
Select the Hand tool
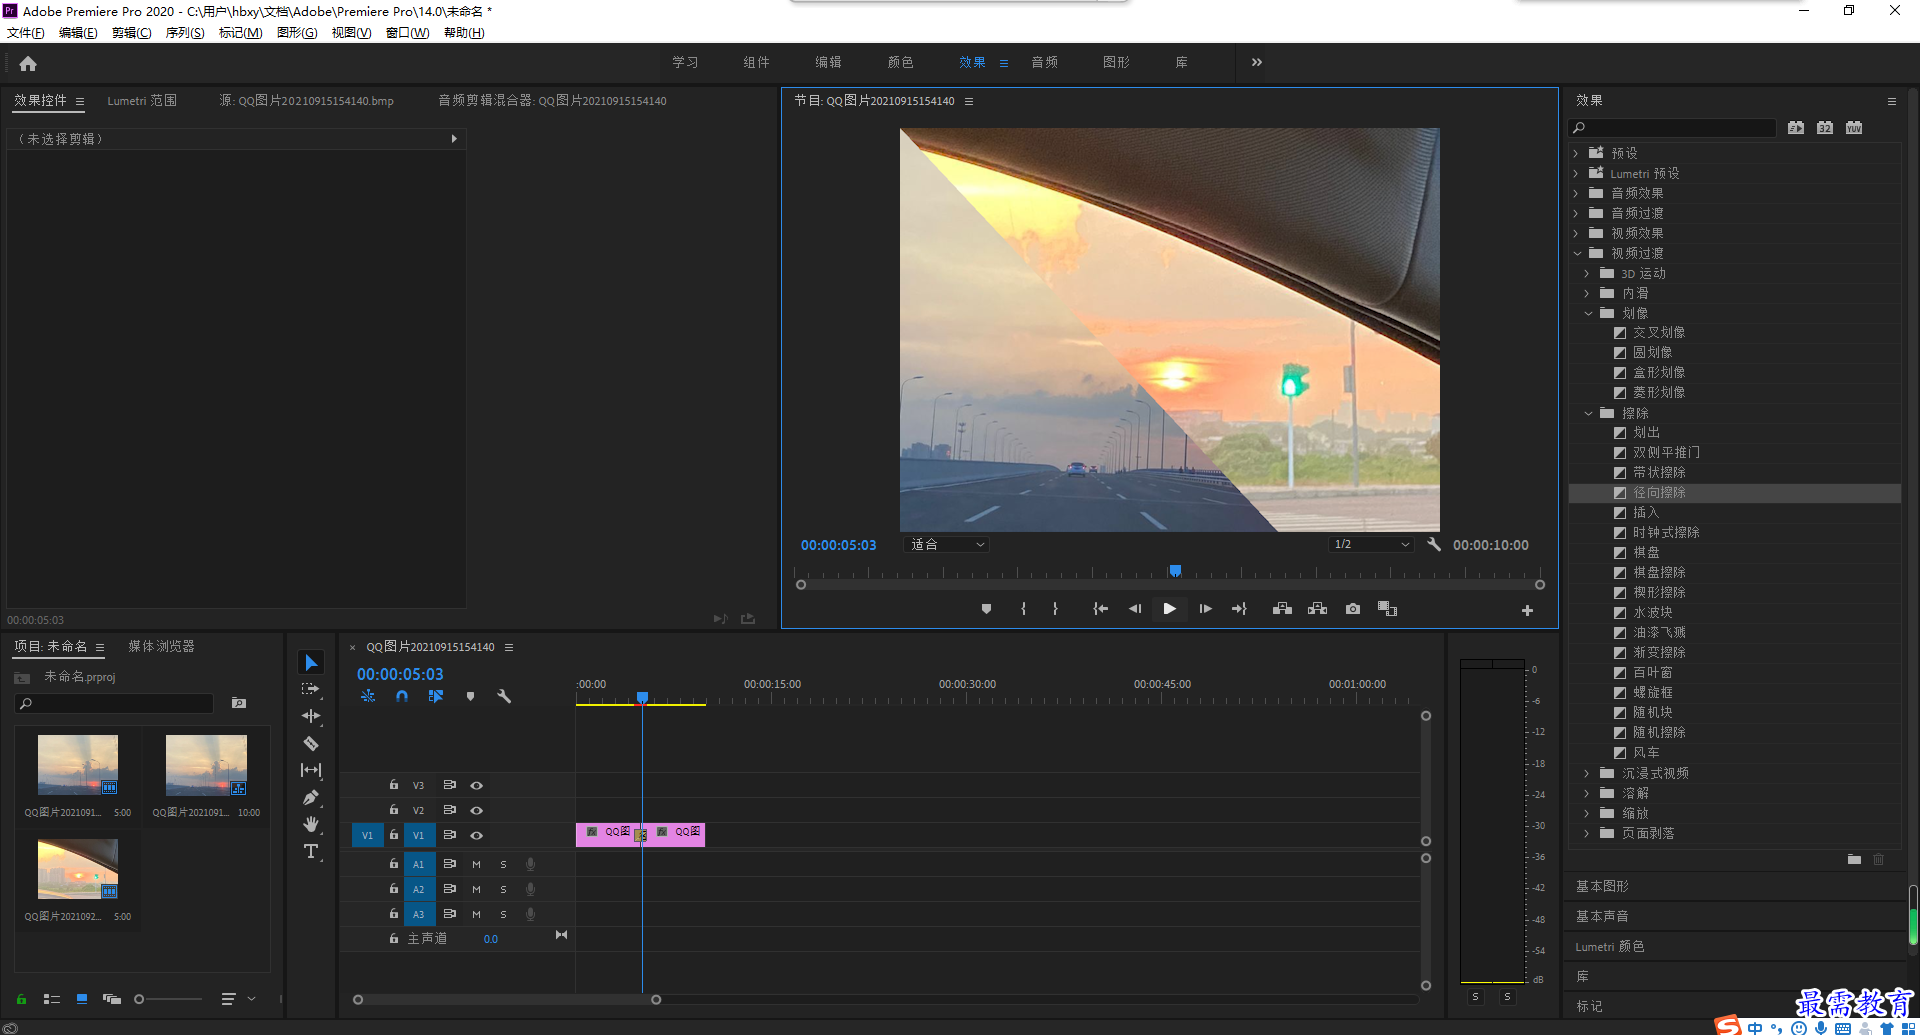(x=311, y=824)
